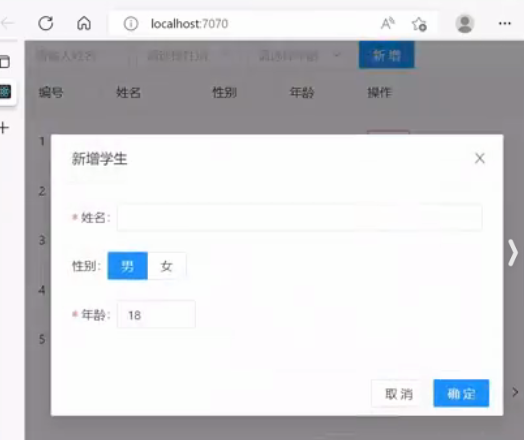Click the 新增学生 dialog title
The width and height of the screenshot is (524, 440).
(x=100, y=158)
